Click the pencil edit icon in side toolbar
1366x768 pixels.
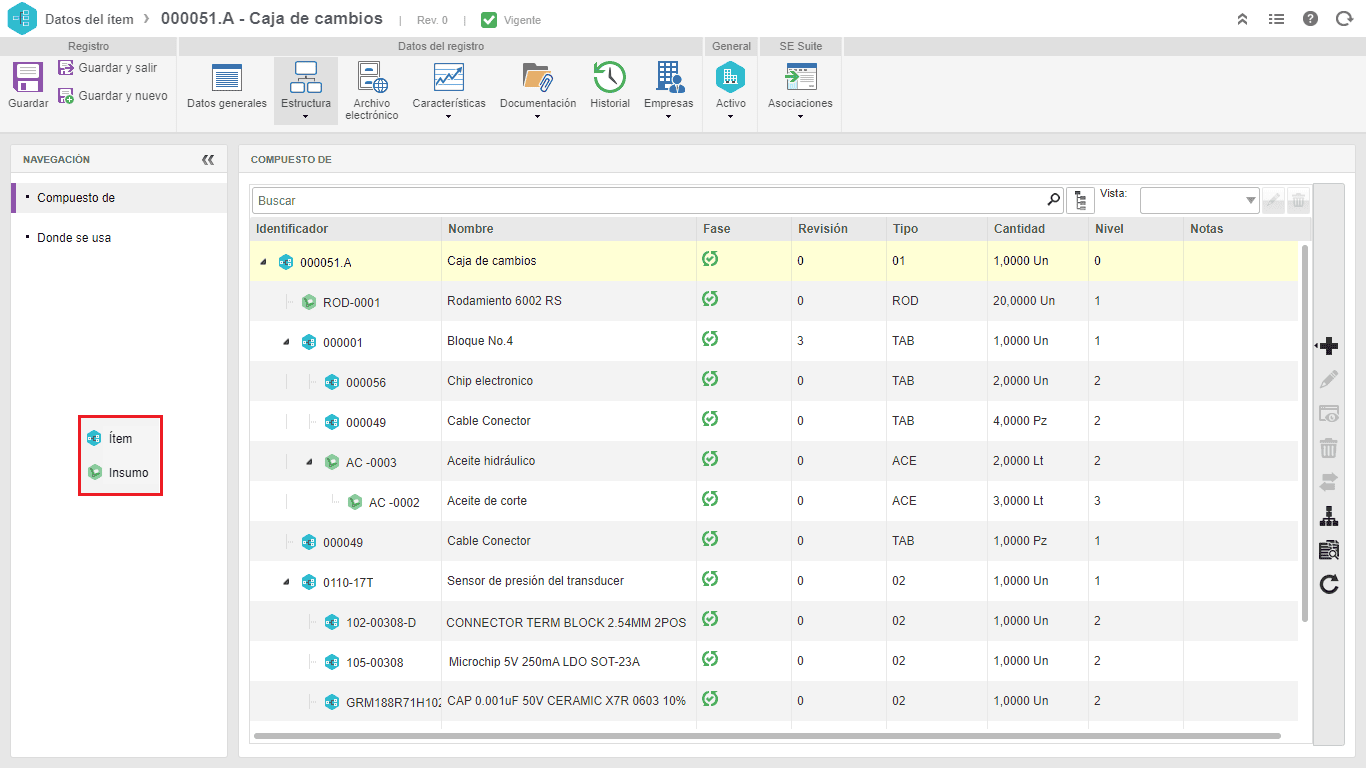pyautogui.click(x=1329, y=380)
